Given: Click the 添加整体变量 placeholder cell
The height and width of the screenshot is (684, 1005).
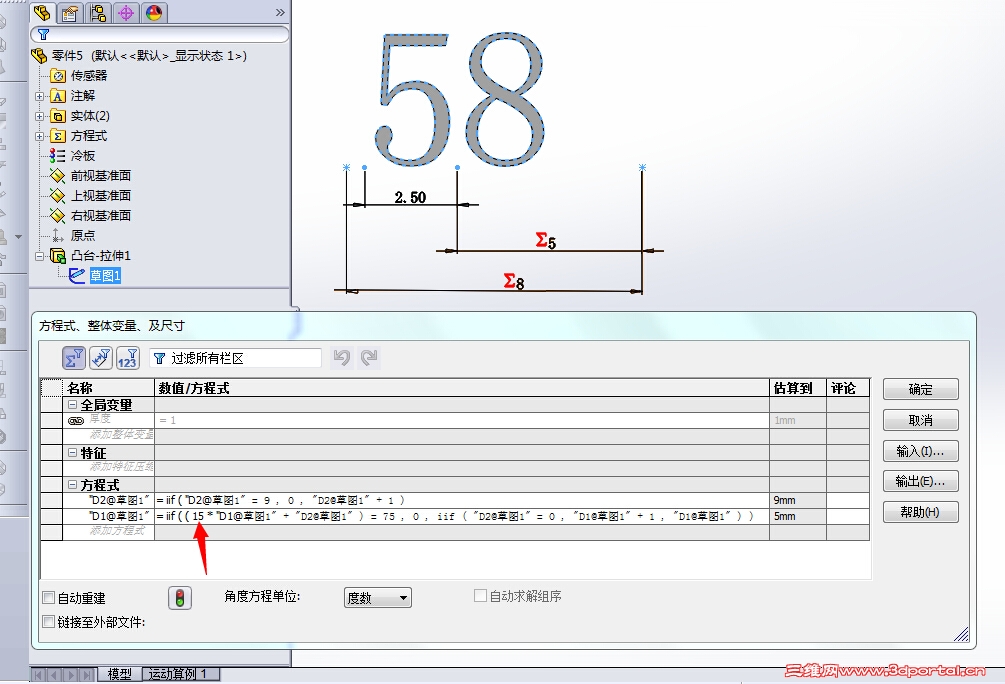Looking at the screenshot, I should (x=108, y=436).
